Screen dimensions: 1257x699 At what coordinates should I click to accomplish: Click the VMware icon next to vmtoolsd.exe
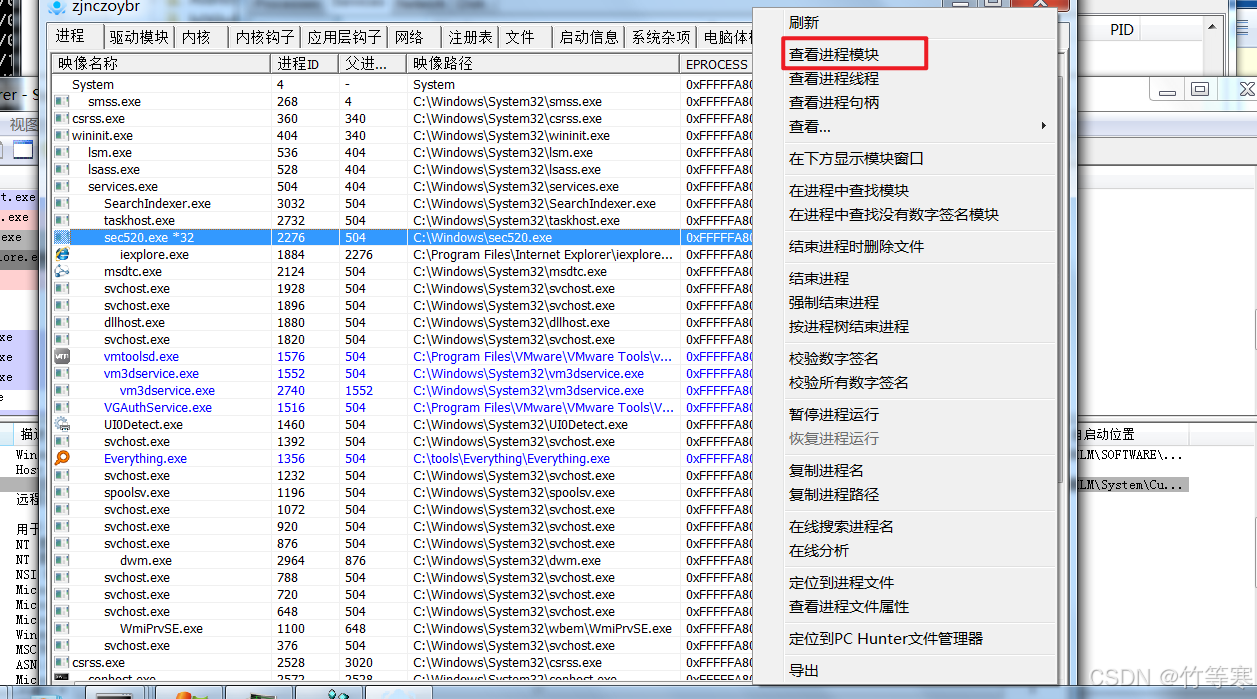[x=62, y=357]
